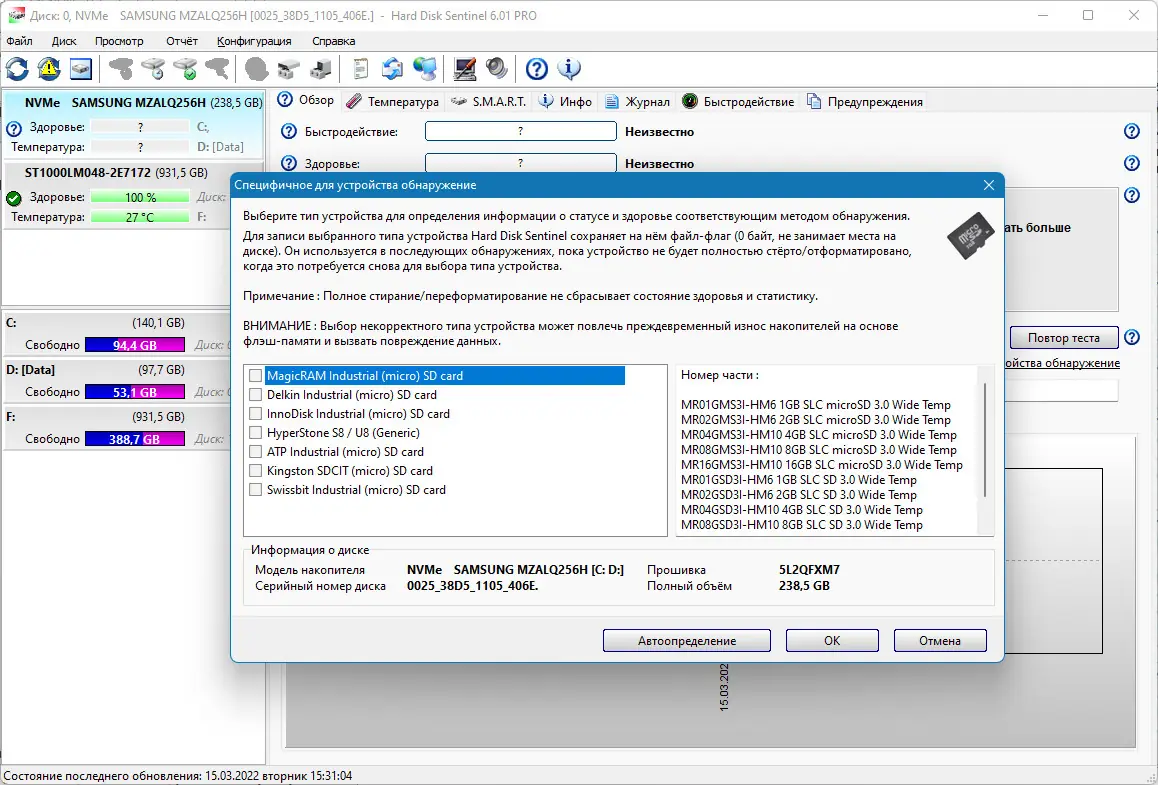Check MagicRAM Industrial (micro) SD card

click(256, 376)
